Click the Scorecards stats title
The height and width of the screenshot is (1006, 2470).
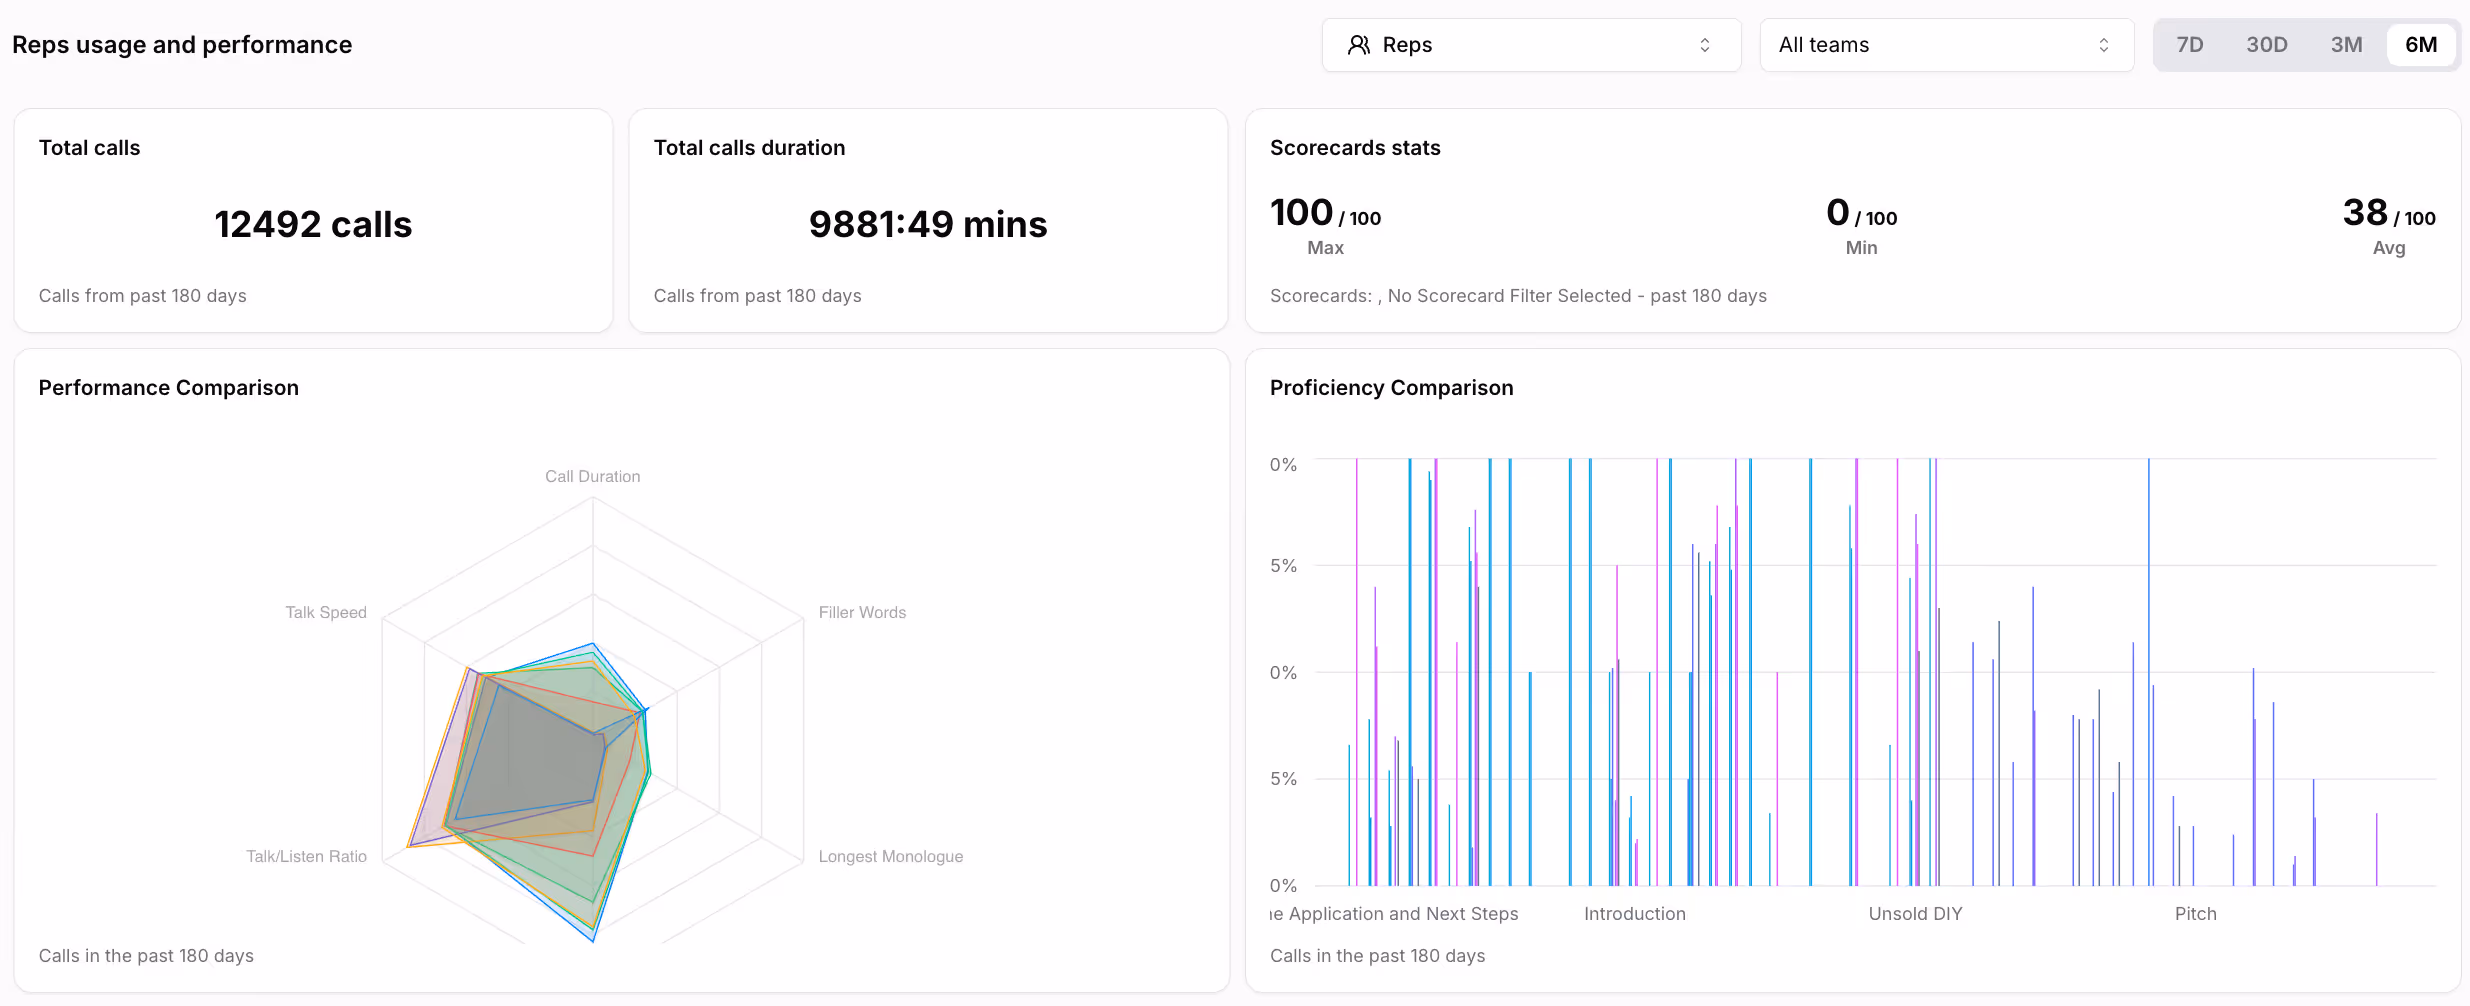click(x=1355, y=148)
